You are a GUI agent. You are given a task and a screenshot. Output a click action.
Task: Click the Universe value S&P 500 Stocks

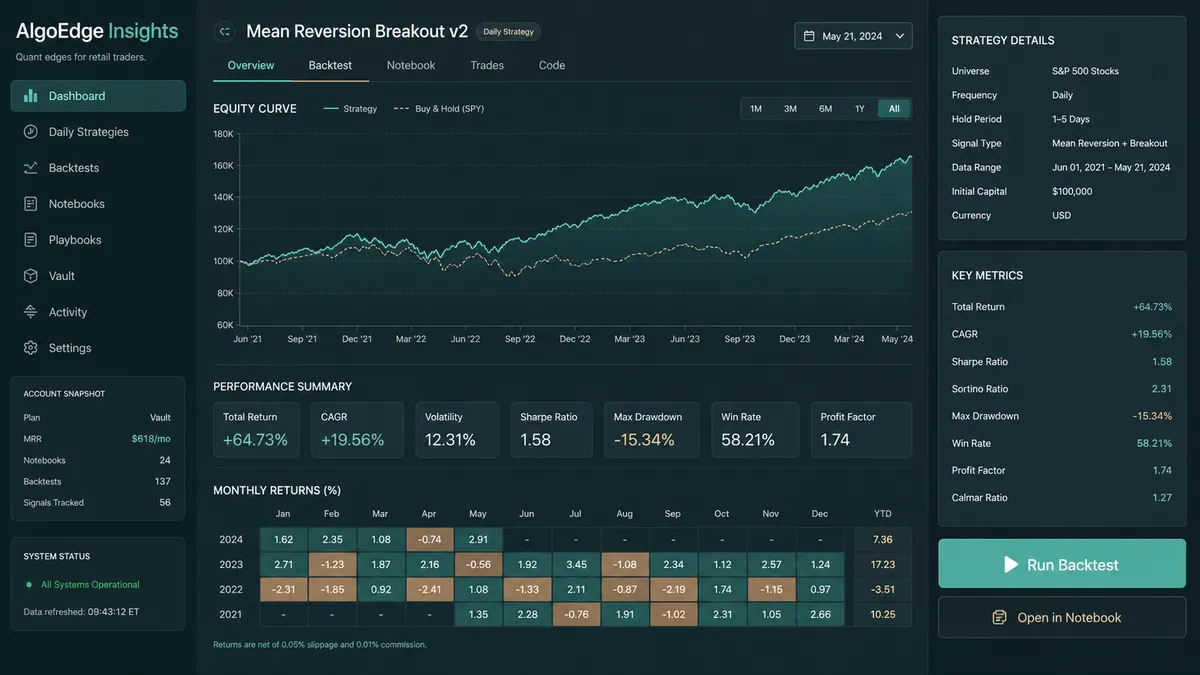click(1085, 71)
